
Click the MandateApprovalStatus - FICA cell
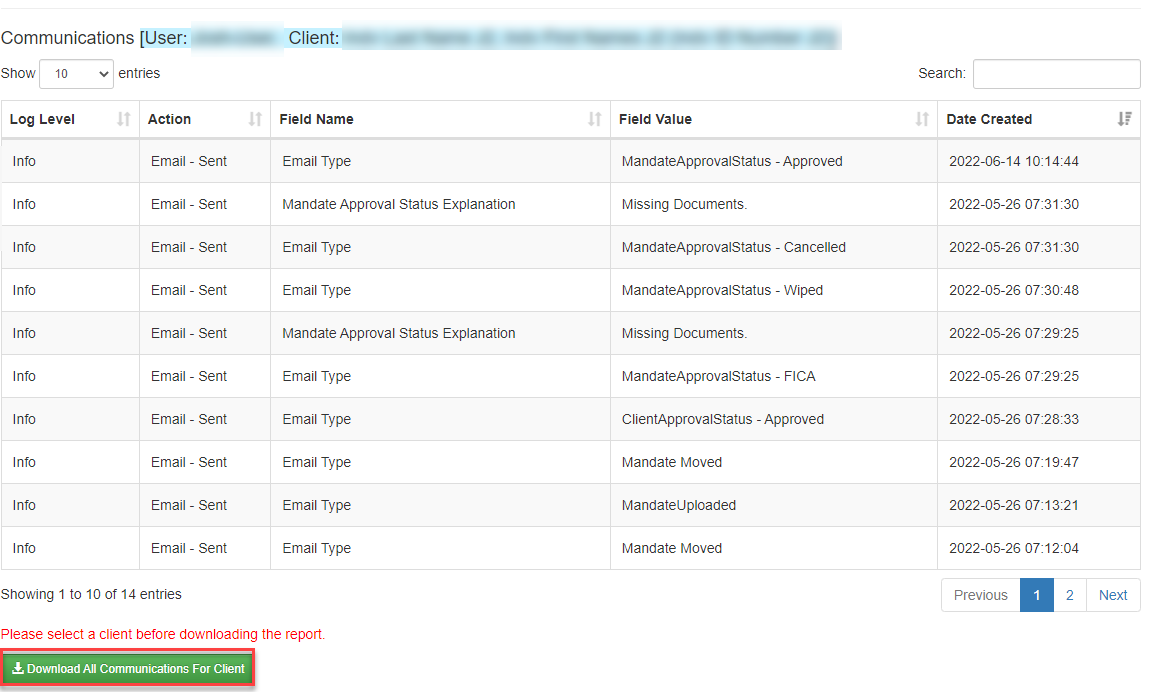tap(718, 376)
